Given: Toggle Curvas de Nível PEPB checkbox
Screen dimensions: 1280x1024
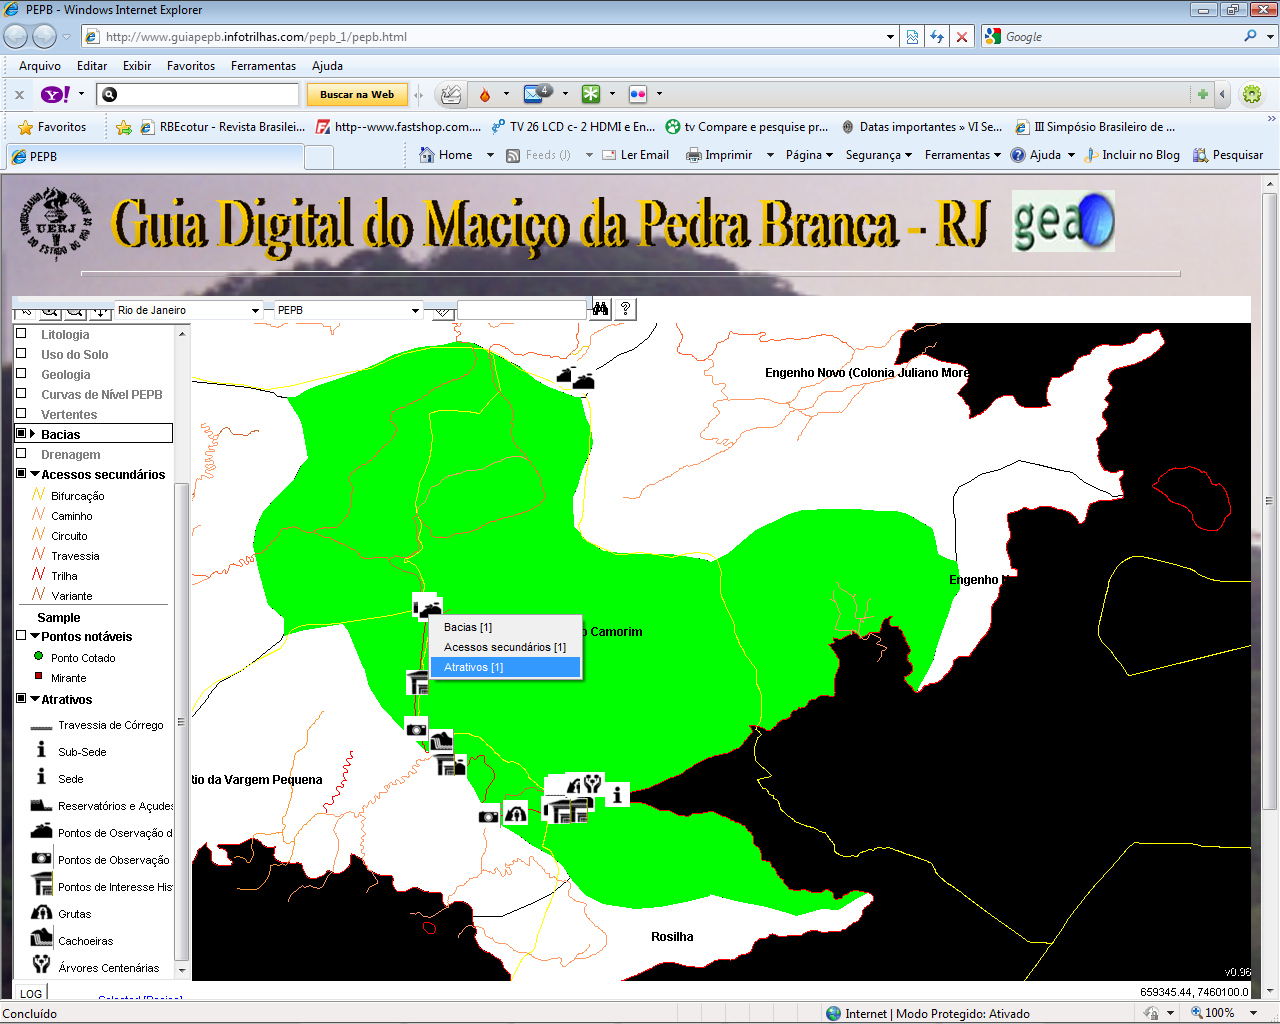Looking at the screenshot, I should tap(21, 394).
